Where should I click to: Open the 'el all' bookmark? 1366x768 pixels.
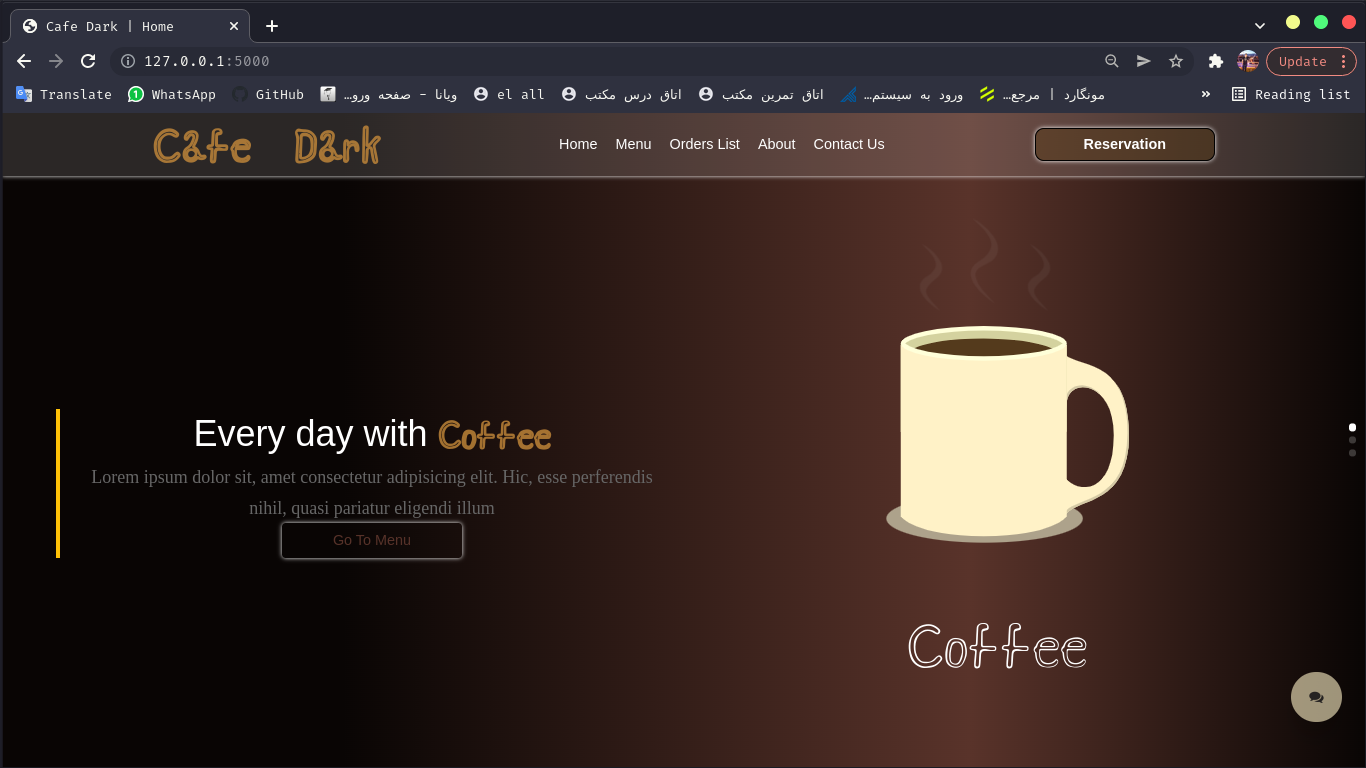click(x=509, y=94)
